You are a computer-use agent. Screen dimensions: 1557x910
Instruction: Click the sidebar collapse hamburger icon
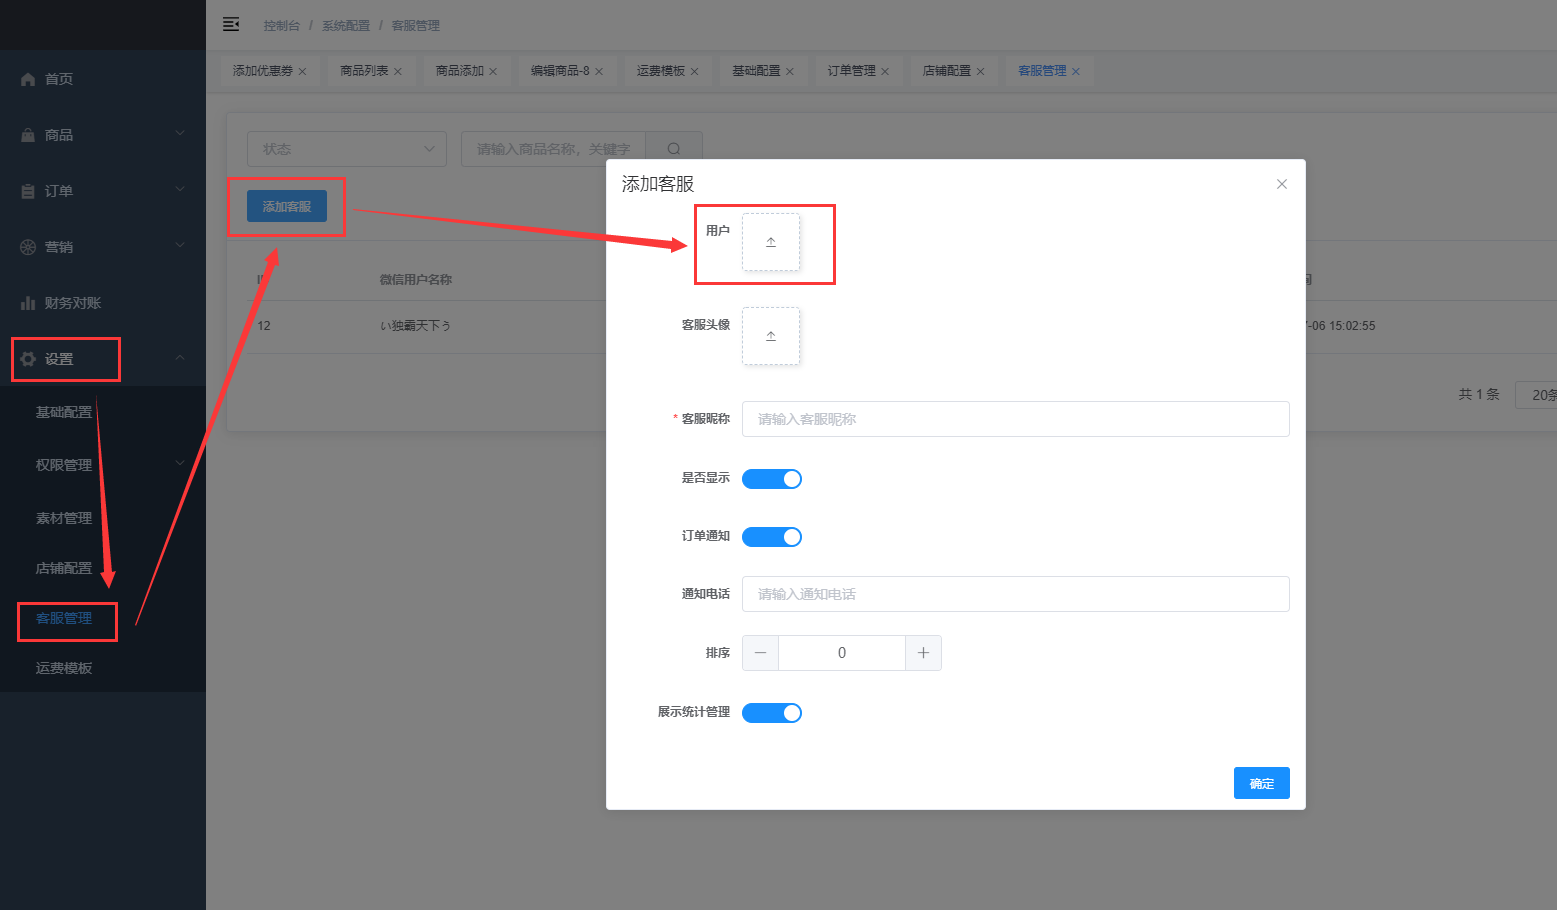coord(231,24)
